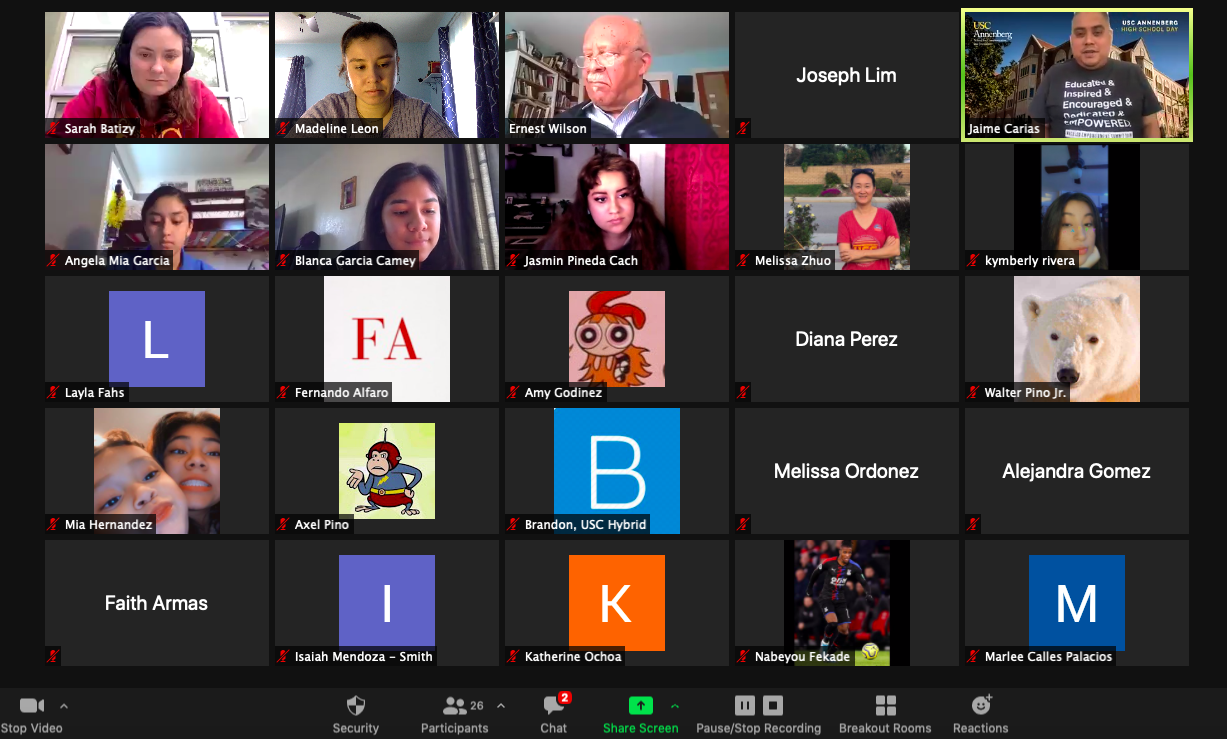The height and width of the screenshot is (739, 1227).
Task: Click the Stop Video camera icon
Action: (30, 705)
